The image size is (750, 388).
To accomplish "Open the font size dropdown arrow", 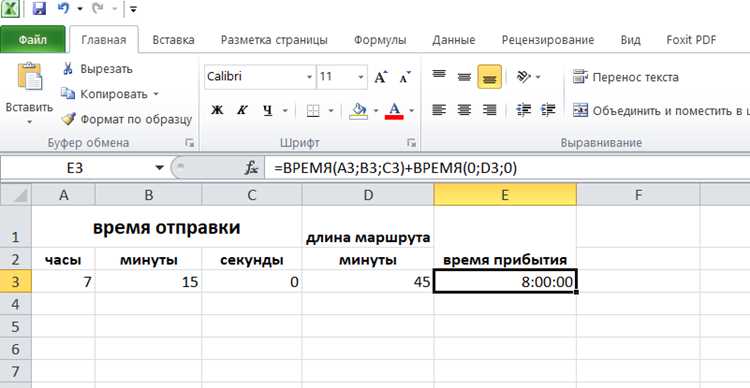I will point(361,77).
